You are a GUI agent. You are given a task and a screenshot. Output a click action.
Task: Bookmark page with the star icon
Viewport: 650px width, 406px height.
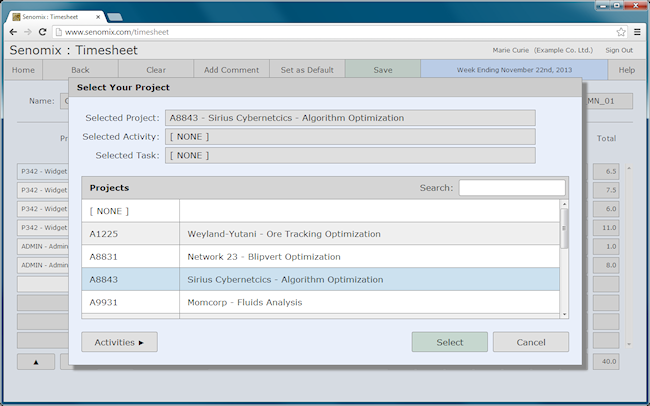tap(621, 32)
